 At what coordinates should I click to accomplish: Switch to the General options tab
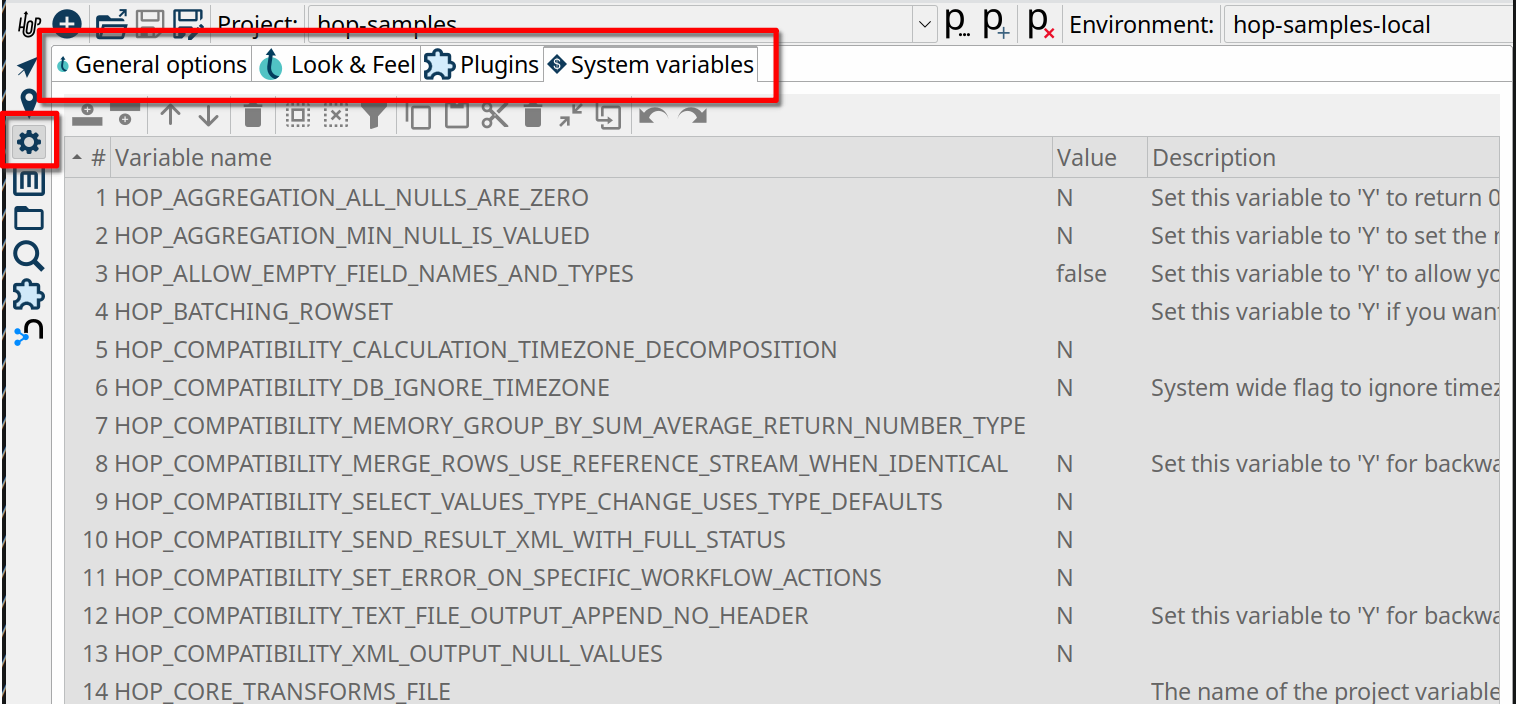[151, 65]
